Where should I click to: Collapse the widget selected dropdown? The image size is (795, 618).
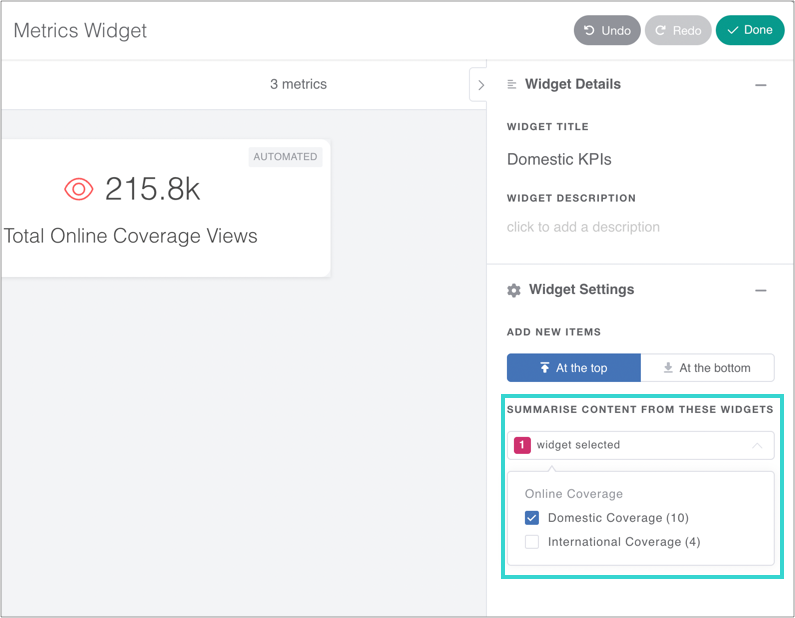[x=757, y=445]
